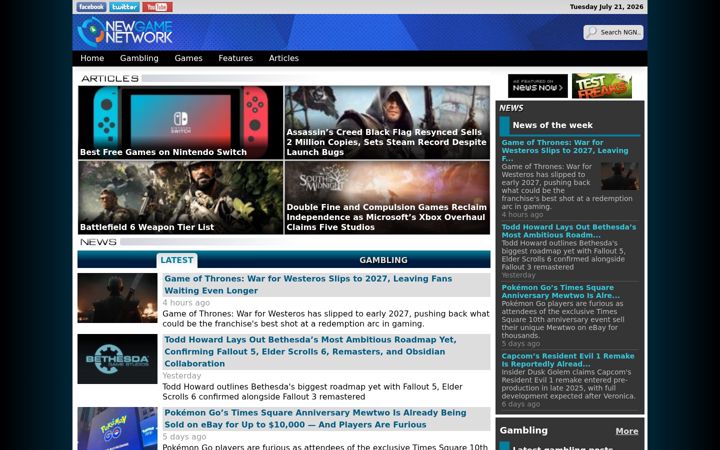Click Pokémon Go news thumbnail
Image resolution: width=720 pixels, height=450 pixels.
117,429
